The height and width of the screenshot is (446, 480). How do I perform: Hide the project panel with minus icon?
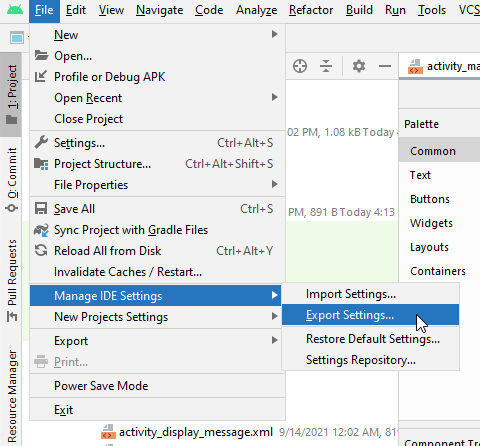coord(385,66)
